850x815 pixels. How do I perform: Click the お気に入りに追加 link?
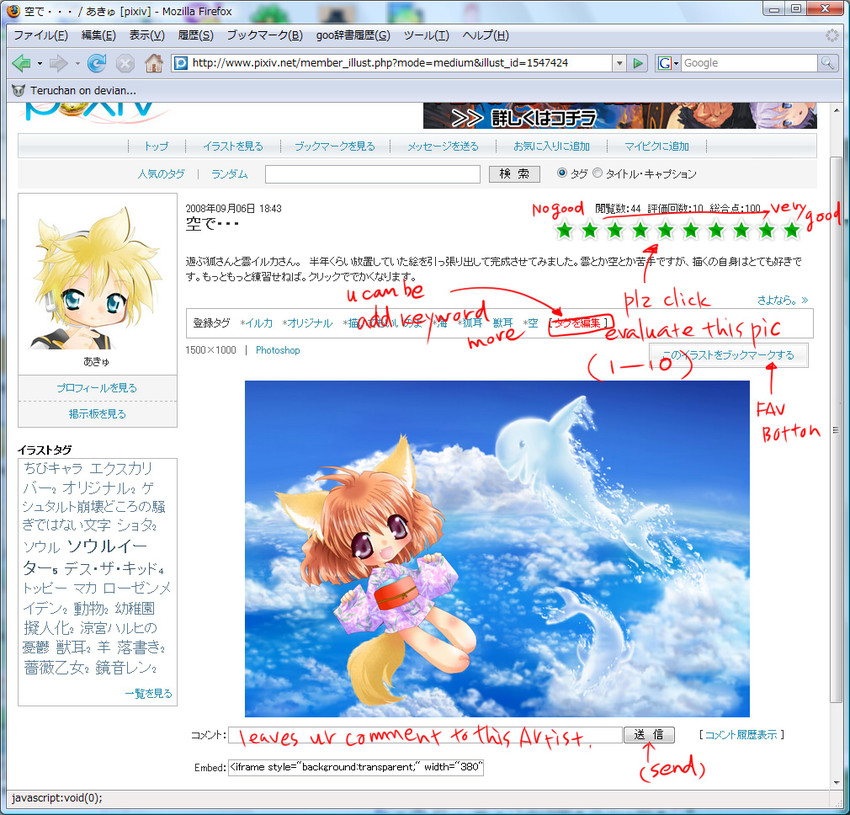[551, 146]
